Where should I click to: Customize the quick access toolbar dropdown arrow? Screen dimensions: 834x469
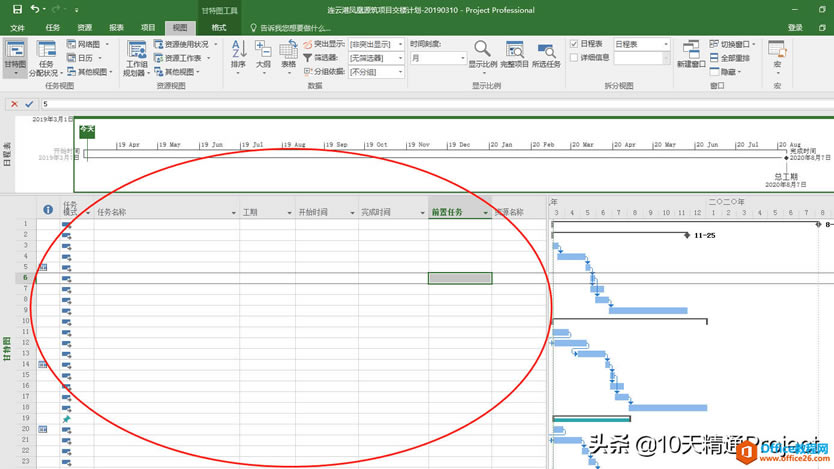77,10
